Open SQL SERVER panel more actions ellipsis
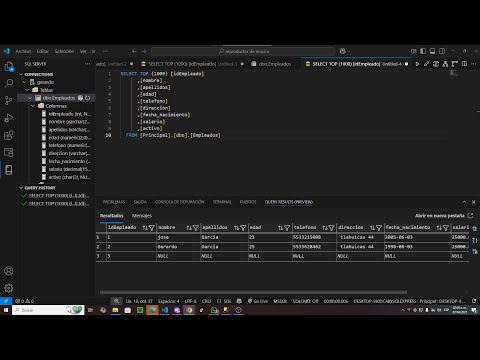Screen dimensions: 480x360 coord(87,64)
